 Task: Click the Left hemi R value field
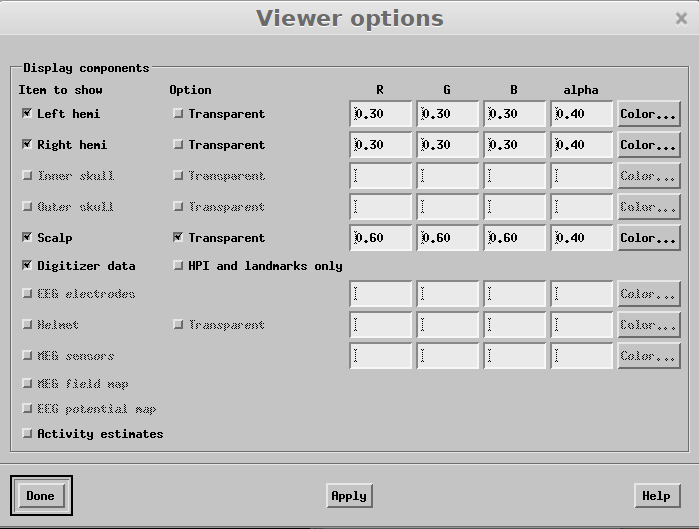pos(381,114)
